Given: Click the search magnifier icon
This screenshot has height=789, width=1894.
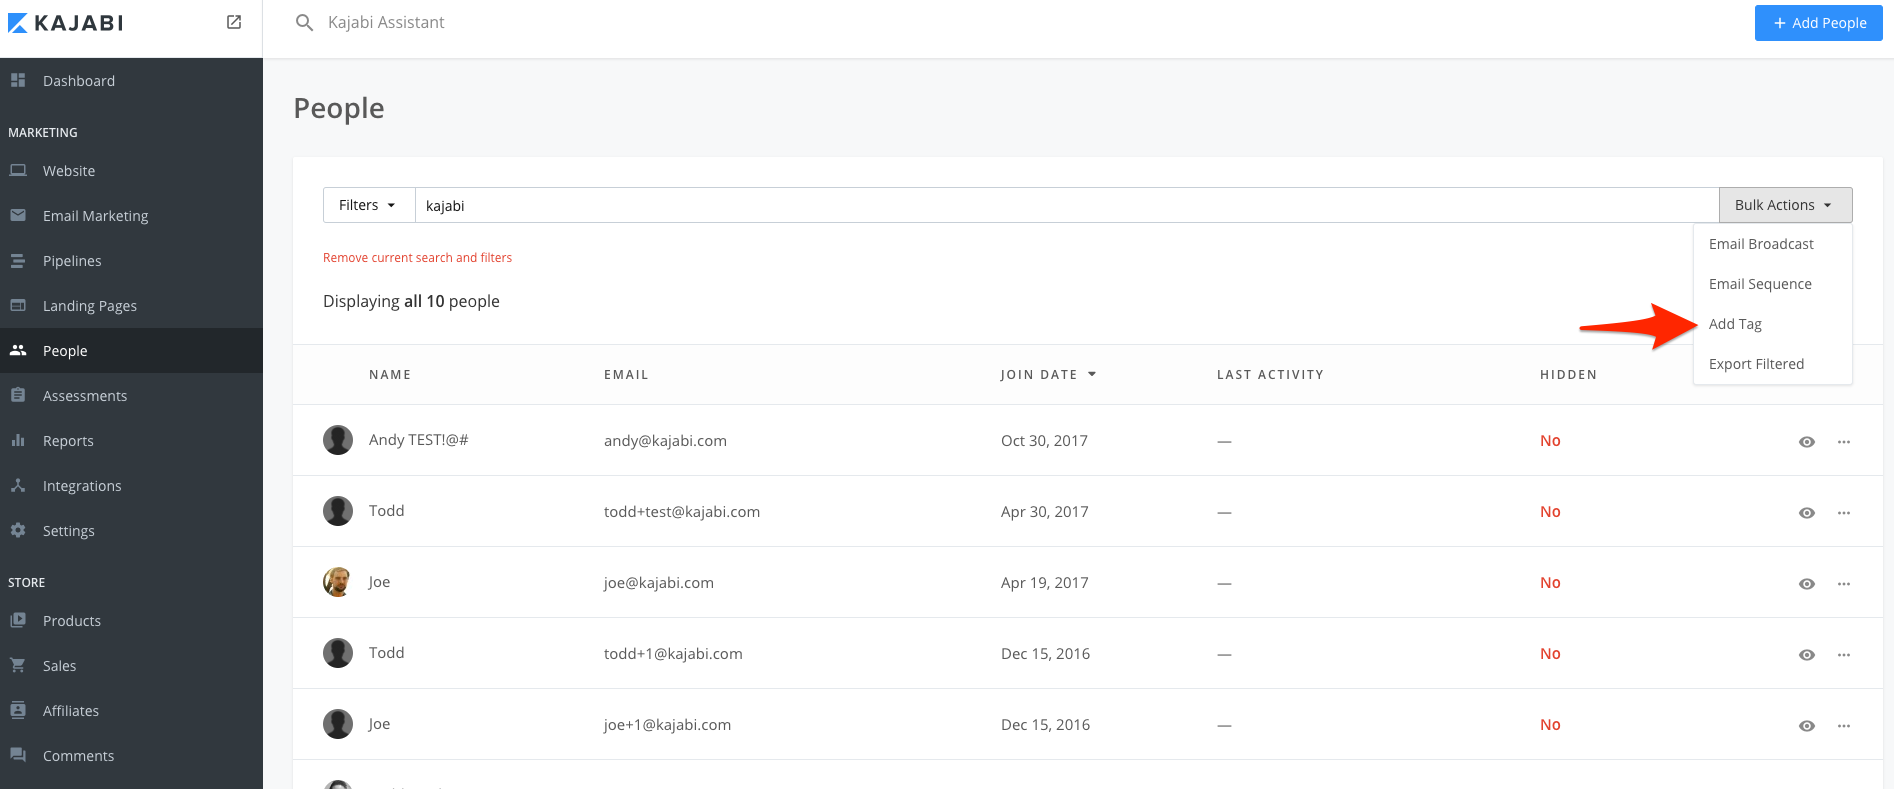Looking at the screenshot, I should point(305,22).
